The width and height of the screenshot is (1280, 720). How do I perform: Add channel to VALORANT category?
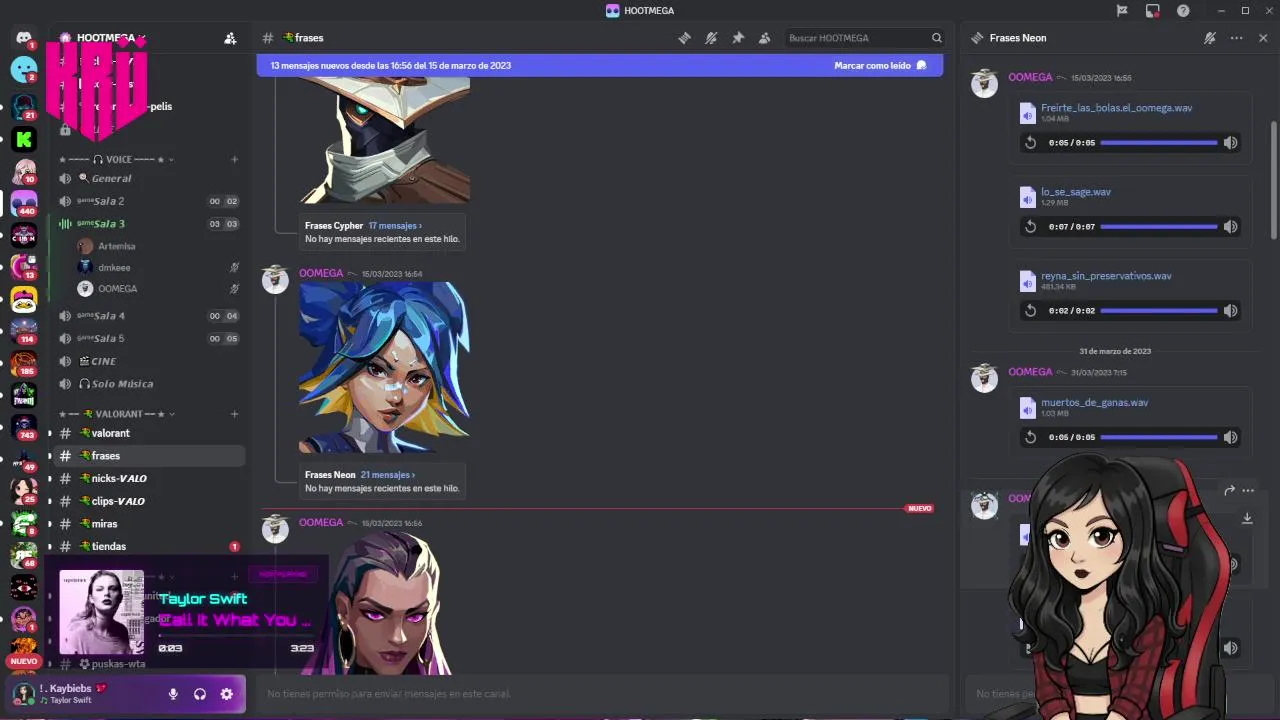pyautogui.click(x=235, y=414)
